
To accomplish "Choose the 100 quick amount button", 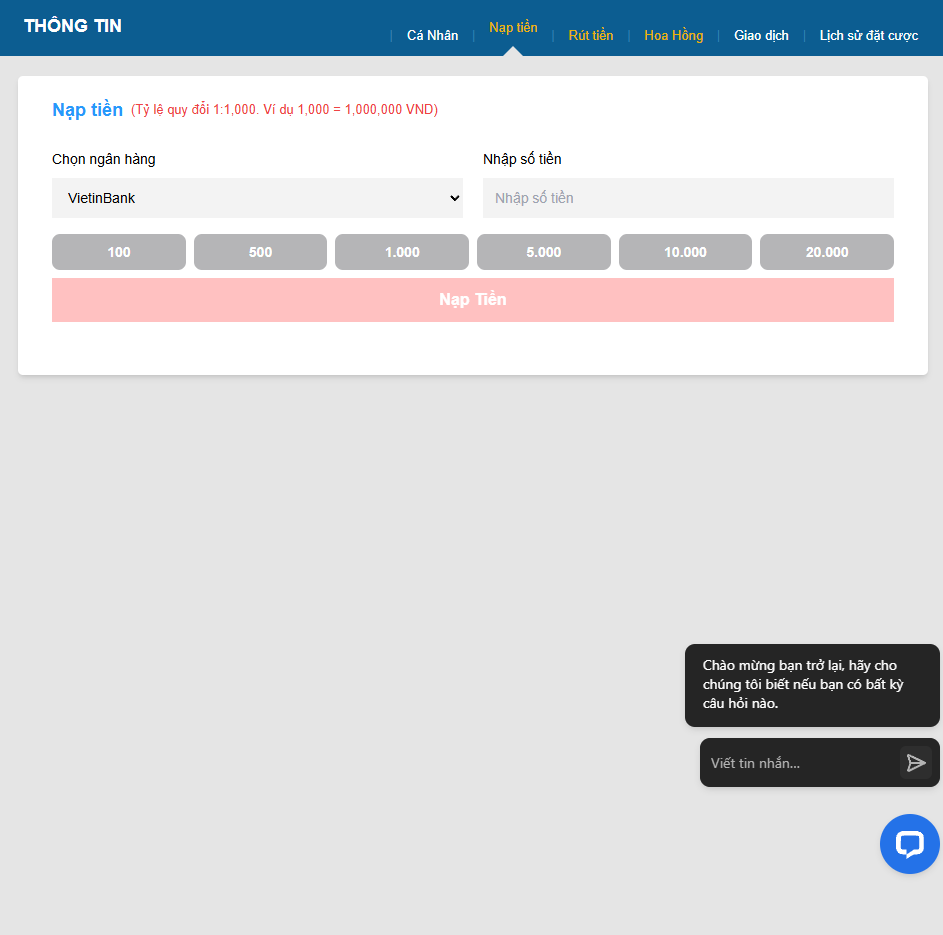I will [119, 252].
